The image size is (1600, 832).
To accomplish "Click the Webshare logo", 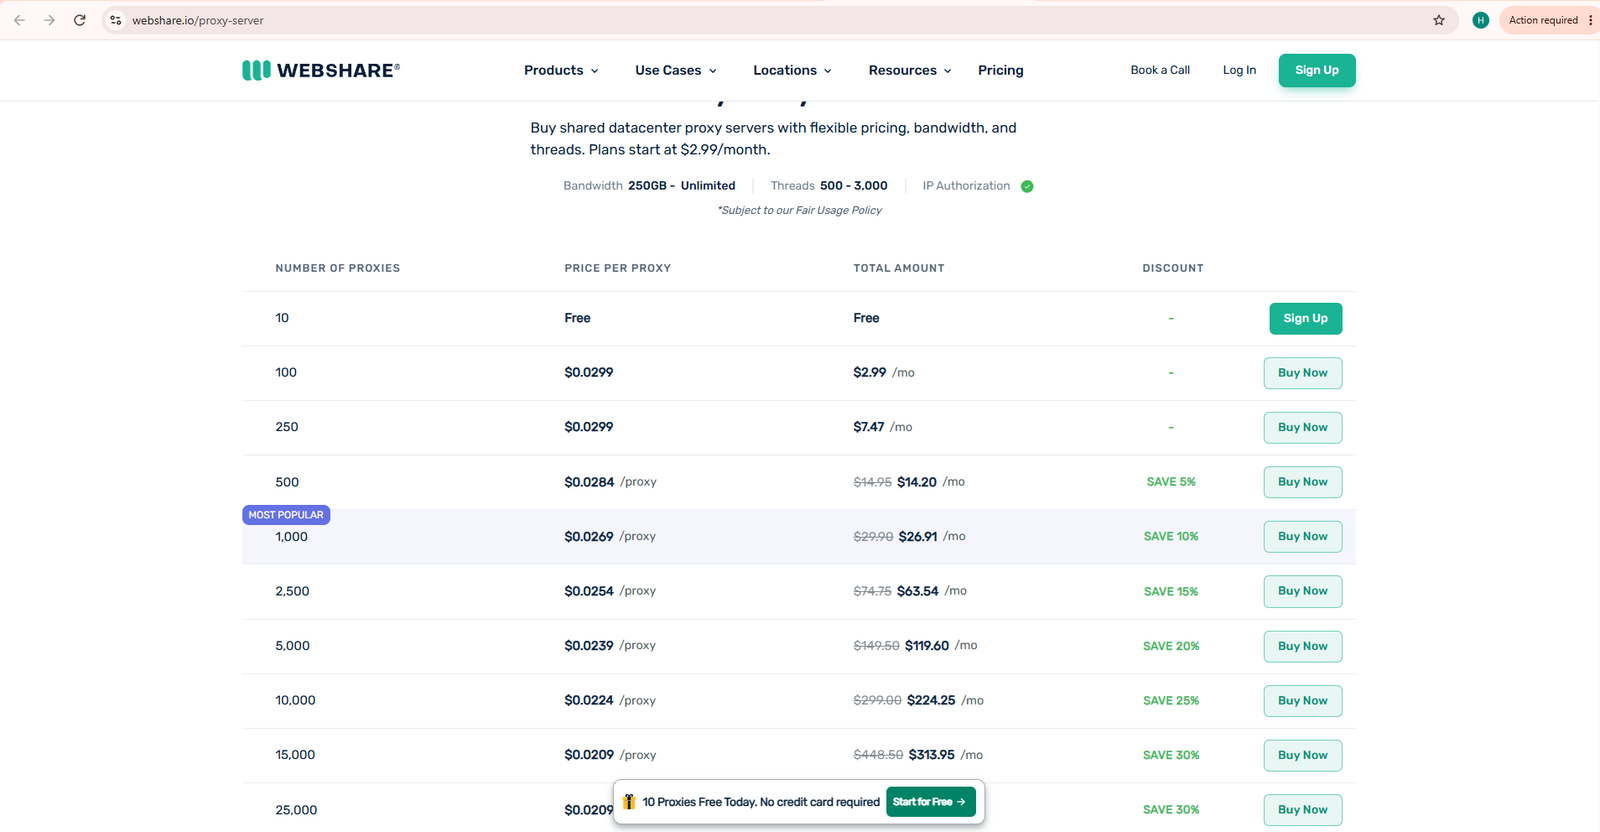I will pos(321,70).
